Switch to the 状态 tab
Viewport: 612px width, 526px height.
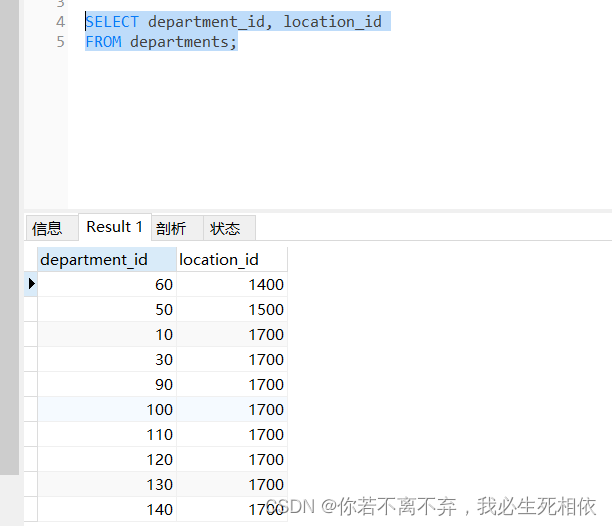click(x=230, y=228)
